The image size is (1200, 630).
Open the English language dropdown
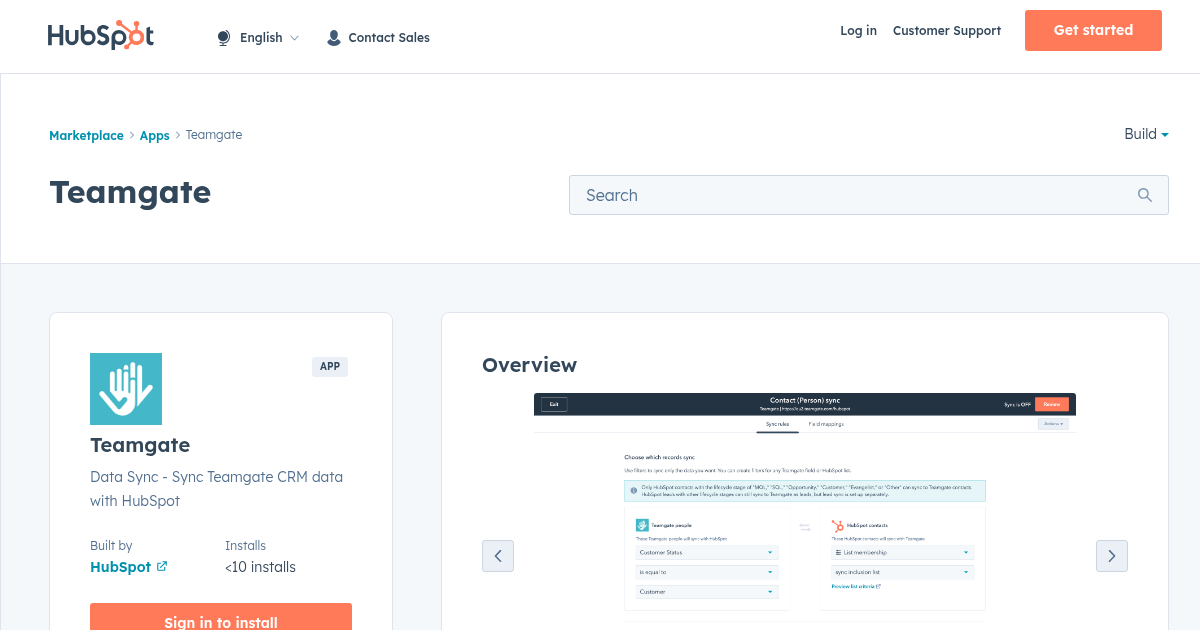pyautogui.click(x=258, y=38)
